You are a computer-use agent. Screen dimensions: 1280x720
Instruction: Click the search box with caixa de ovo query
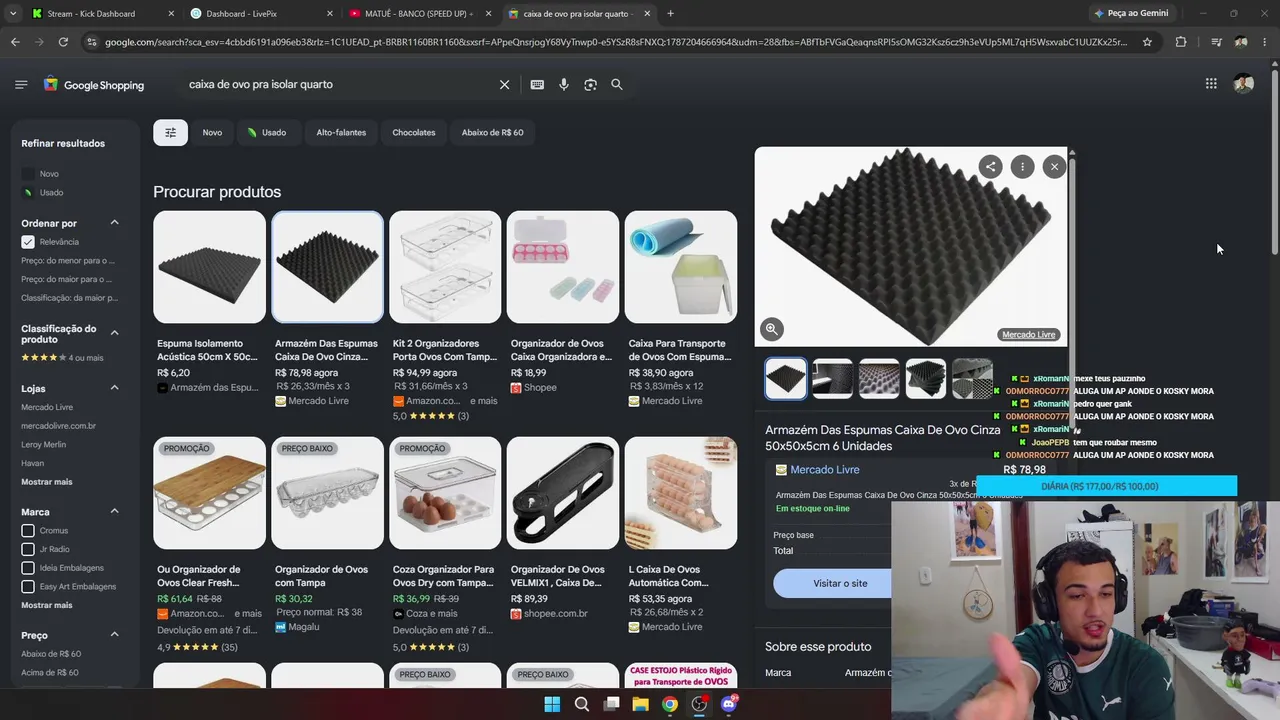click(x=340, y=85)
